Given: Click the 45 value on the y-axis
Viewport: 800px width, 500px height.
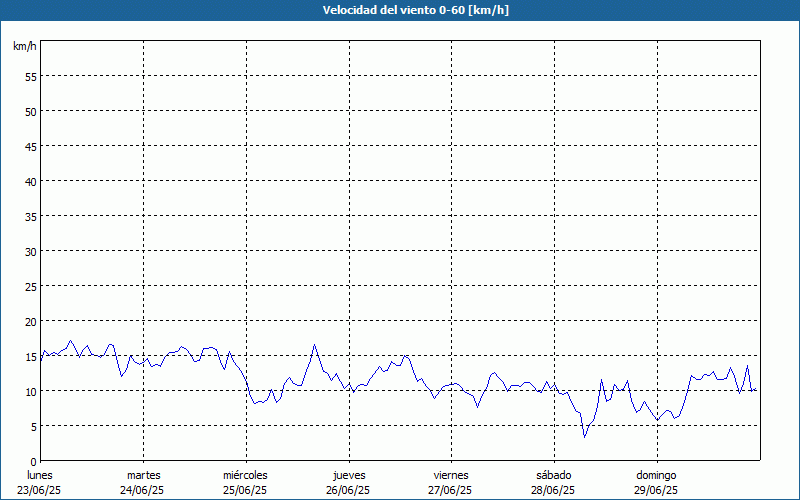Looking at the screenshot, I should point(31,147).
